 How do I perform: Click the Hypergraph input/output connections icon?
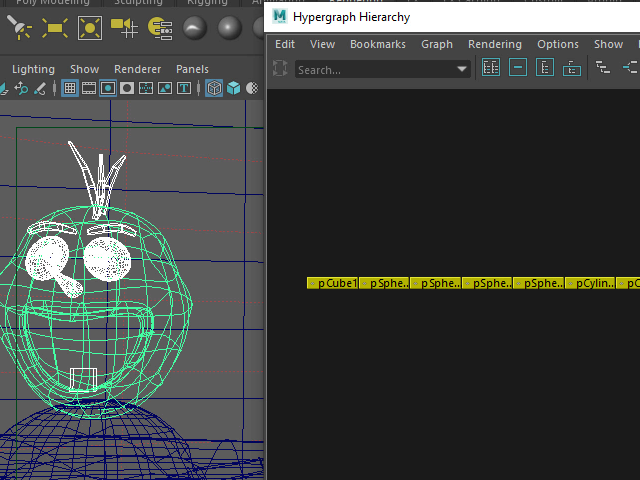pos(630,68)
